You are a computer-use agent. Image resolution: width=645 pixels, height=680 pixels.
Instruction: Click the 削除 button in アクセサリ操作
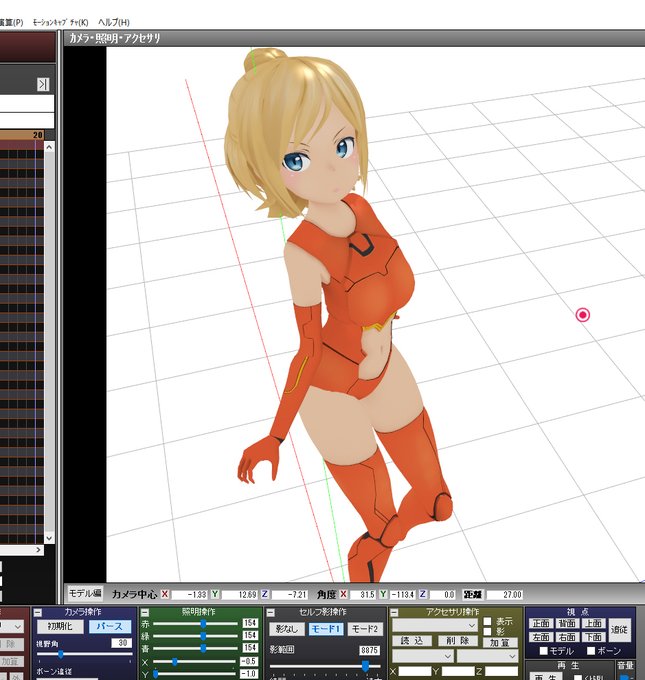tap(459, 641)
